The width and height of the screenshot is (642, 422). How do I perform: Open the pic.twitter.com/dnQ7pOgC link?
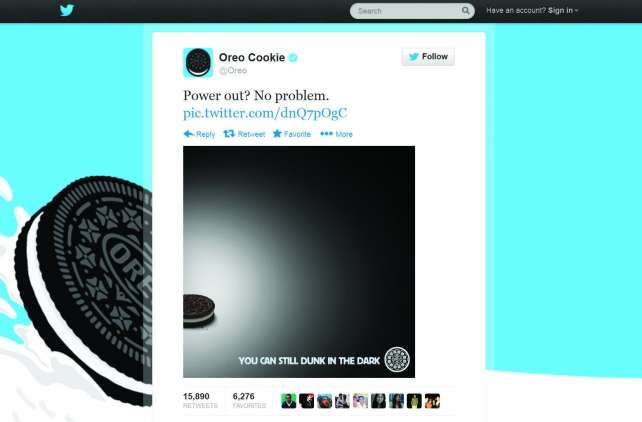(265, 113)
